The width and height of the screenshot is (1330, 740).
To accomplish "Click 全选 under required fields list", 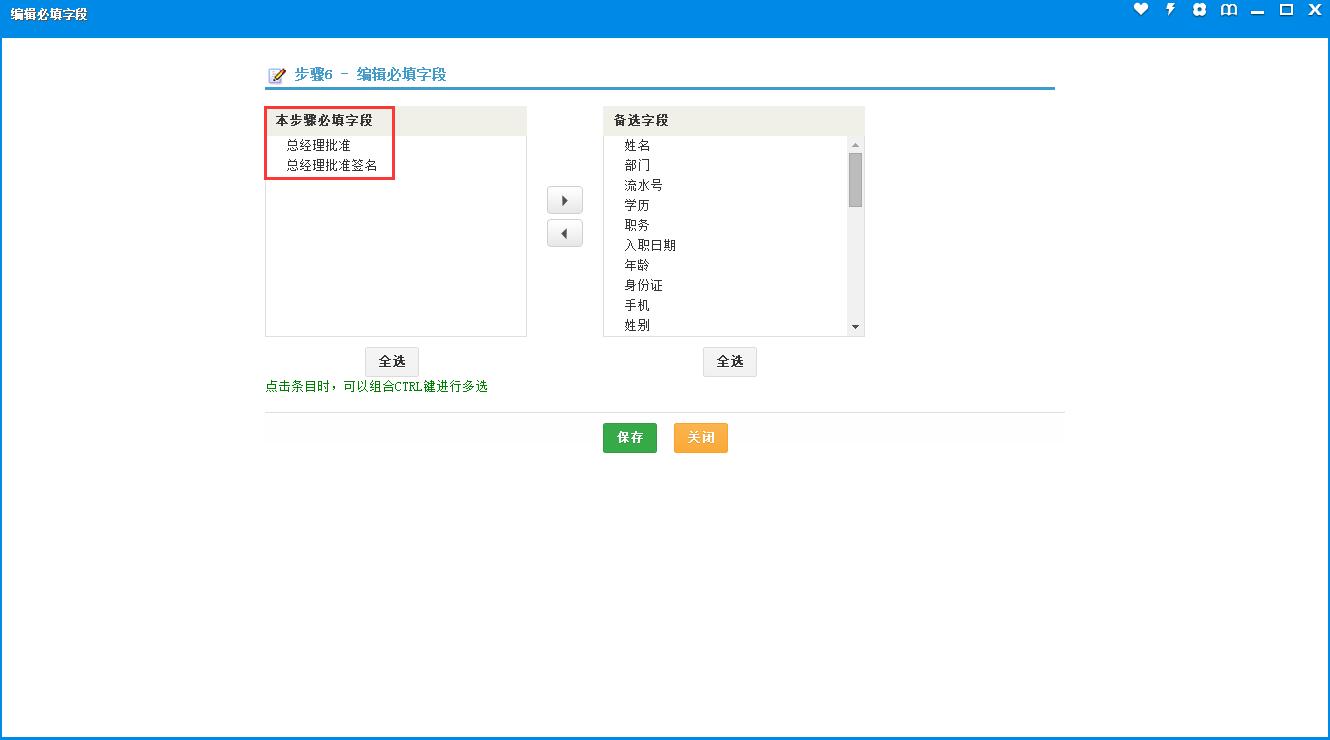I will click(x=392, y=361).
